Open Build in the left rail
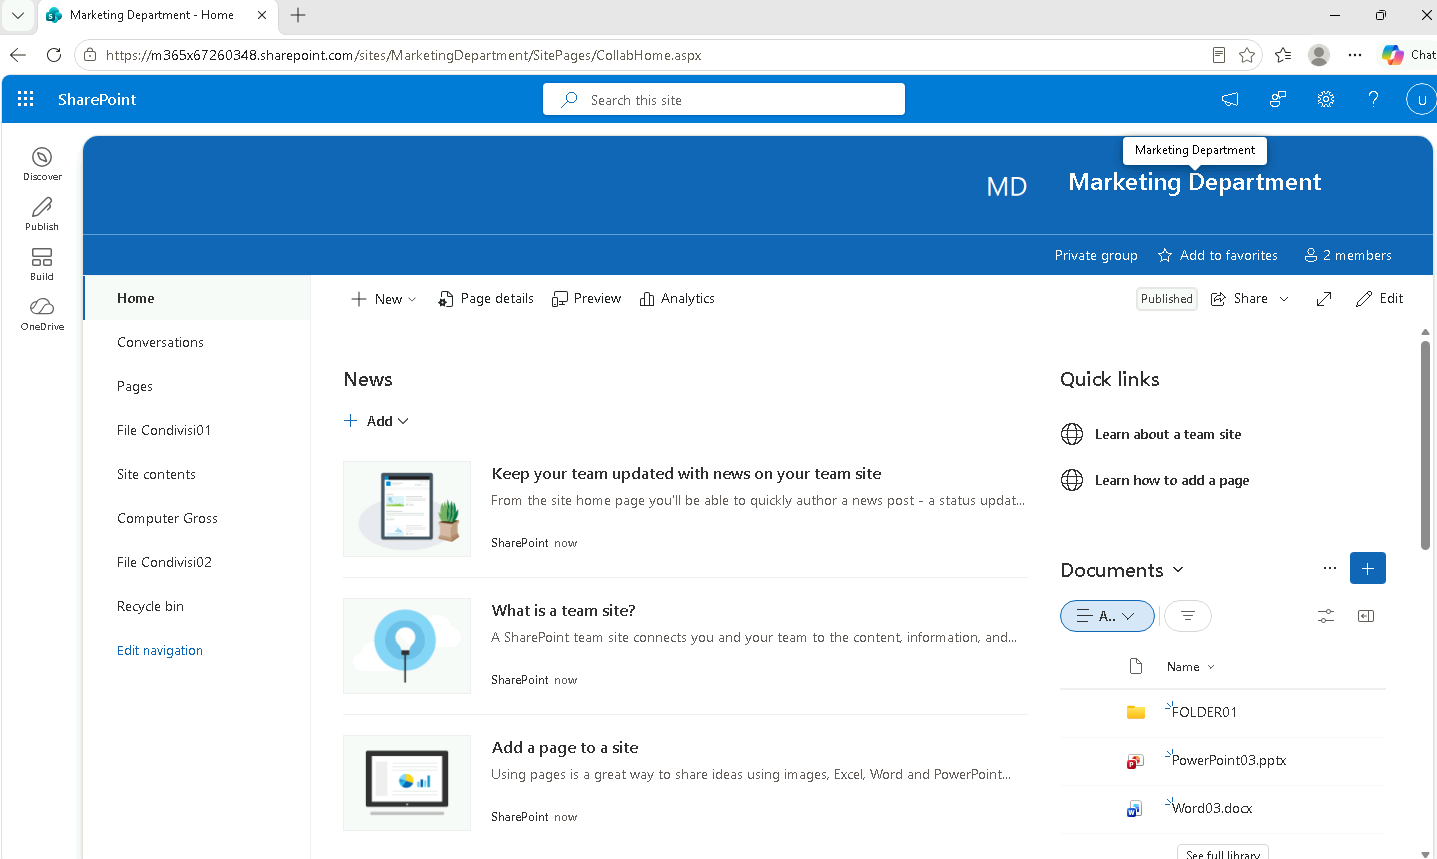 tap(42, 264)
